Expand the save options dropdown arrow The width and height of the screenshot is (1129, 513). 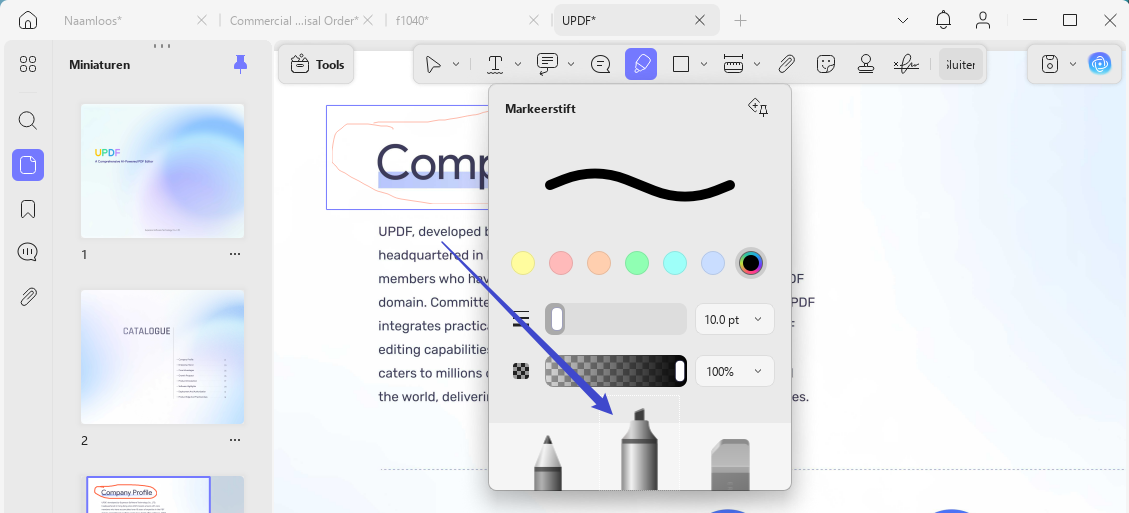(1073, 64)
